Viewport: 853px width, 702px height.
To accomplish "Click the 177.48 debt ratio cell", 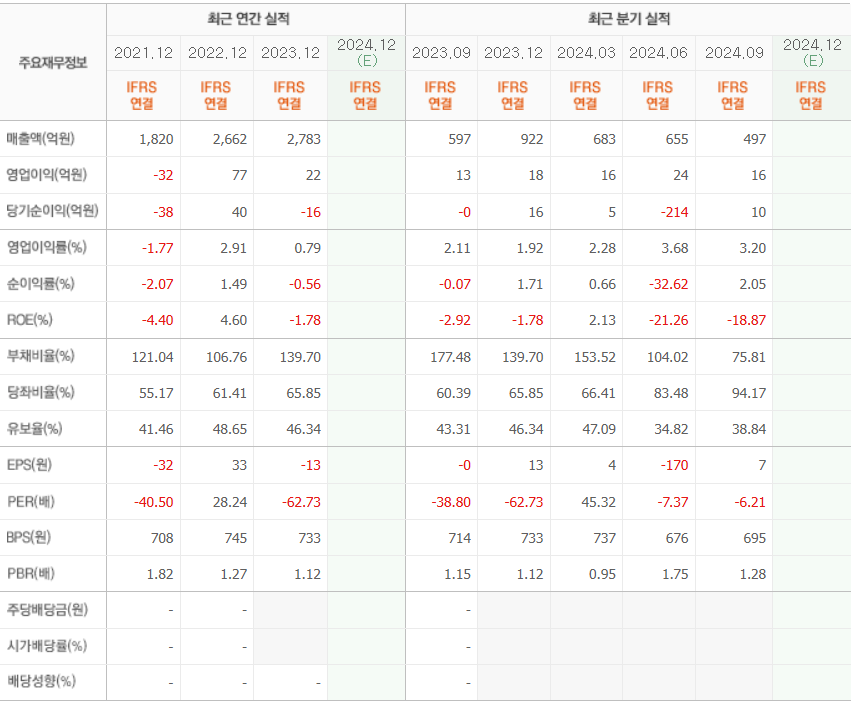I will (x=449, y=356).
